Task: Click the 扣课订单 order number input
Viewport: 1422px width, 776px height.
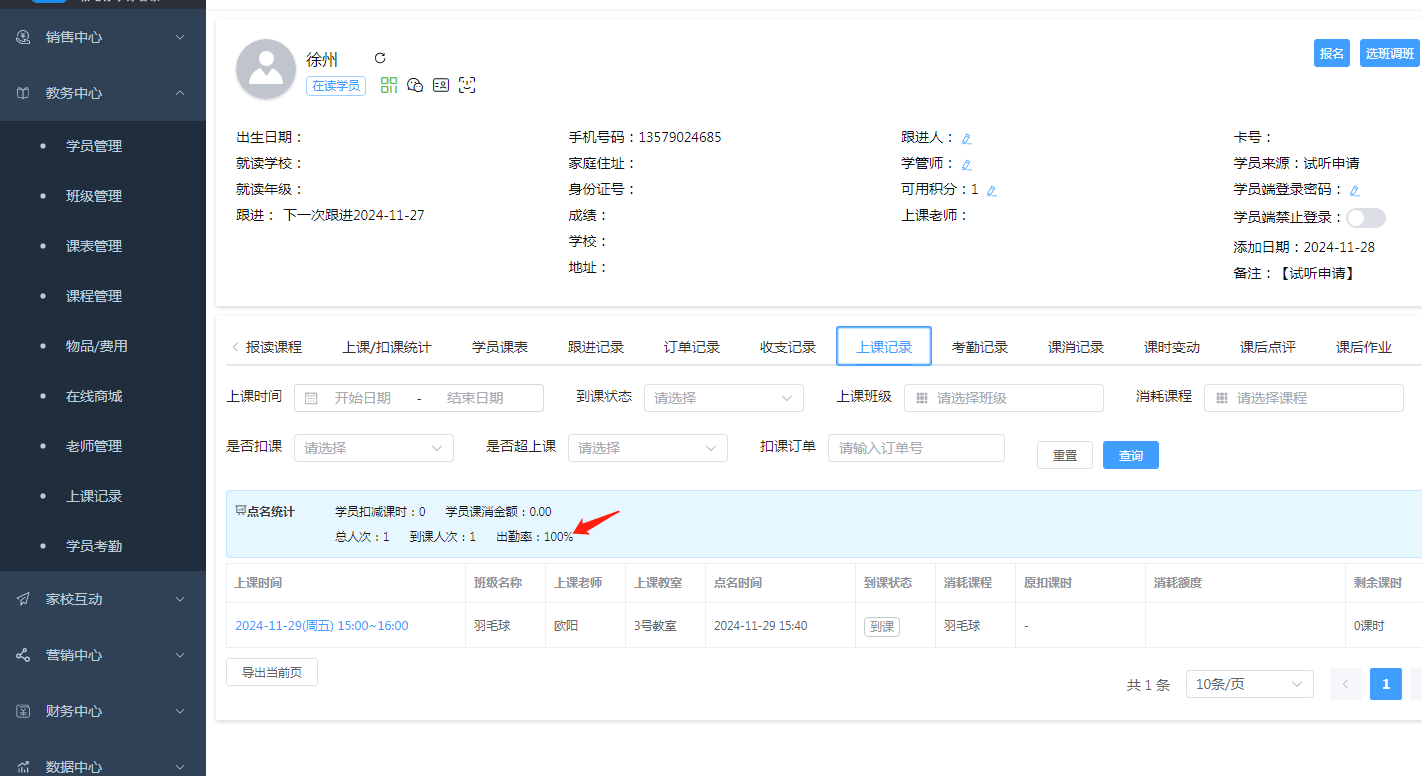Action: [x=916, y=448]
